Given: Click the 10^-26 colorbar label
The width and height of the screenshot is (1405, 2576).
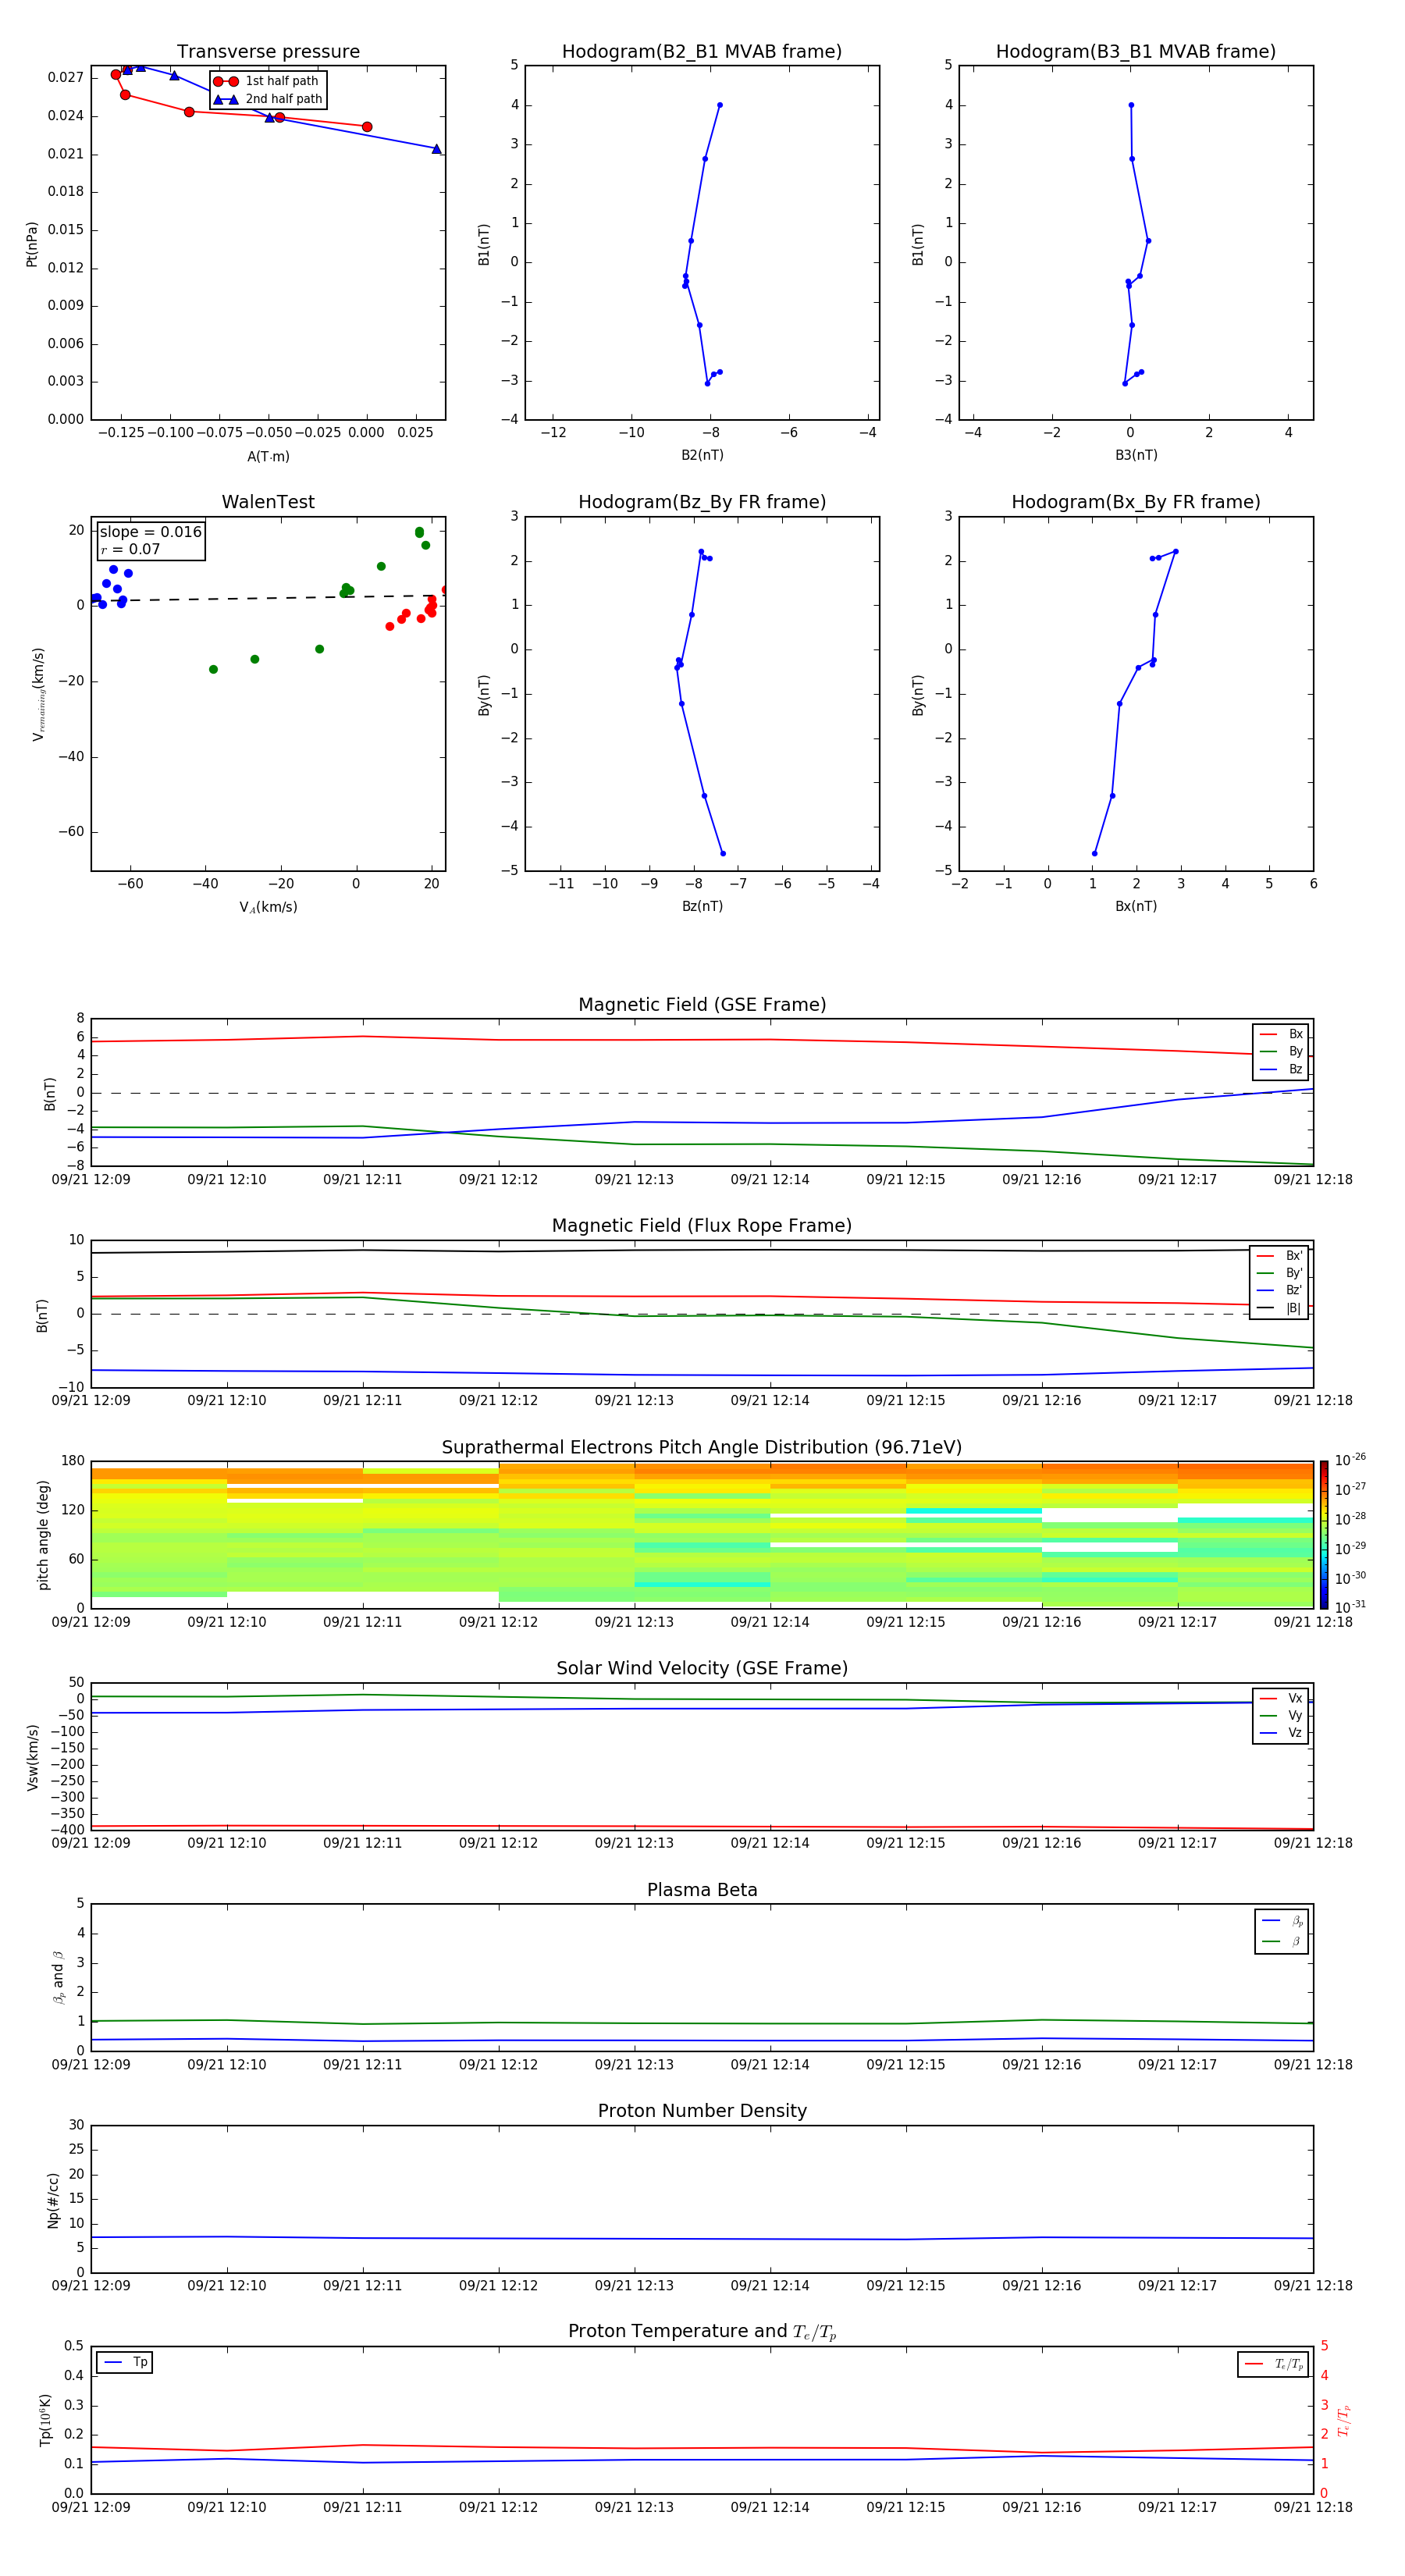Looking at the screenshot, I should coord(1350,1460).
